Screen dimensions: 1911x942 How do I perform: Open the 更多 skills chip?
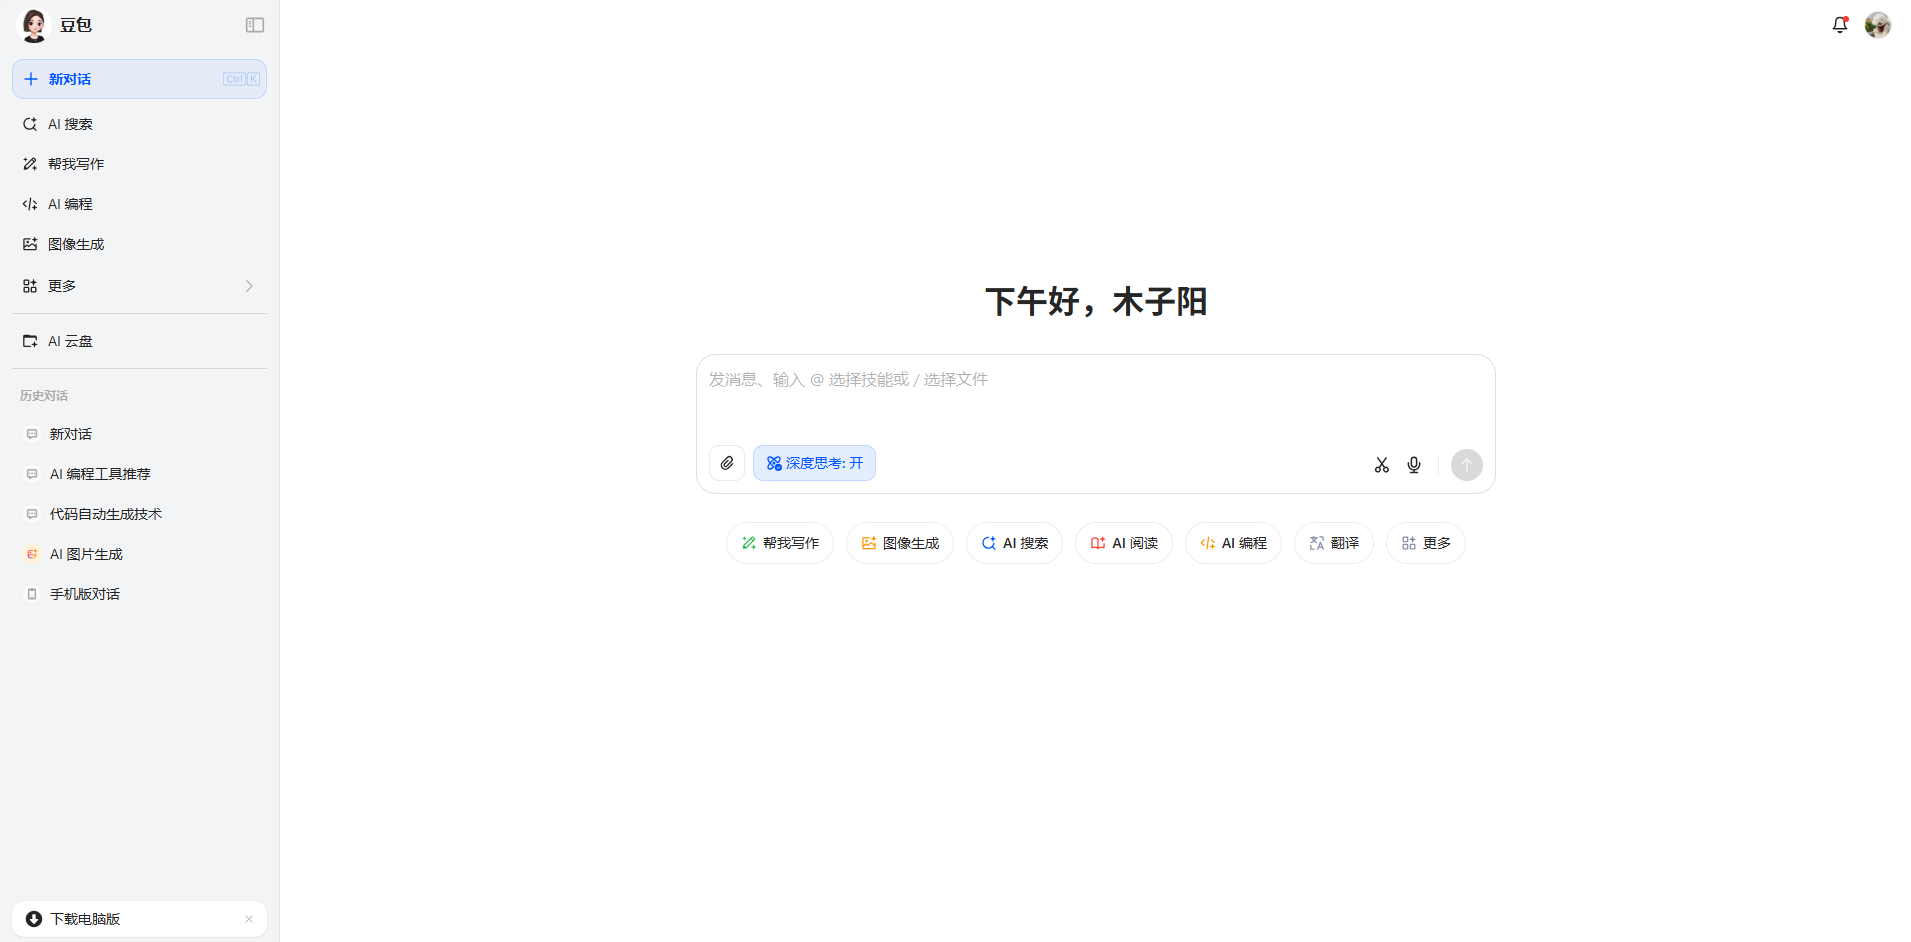click(x=1426, y=543)
